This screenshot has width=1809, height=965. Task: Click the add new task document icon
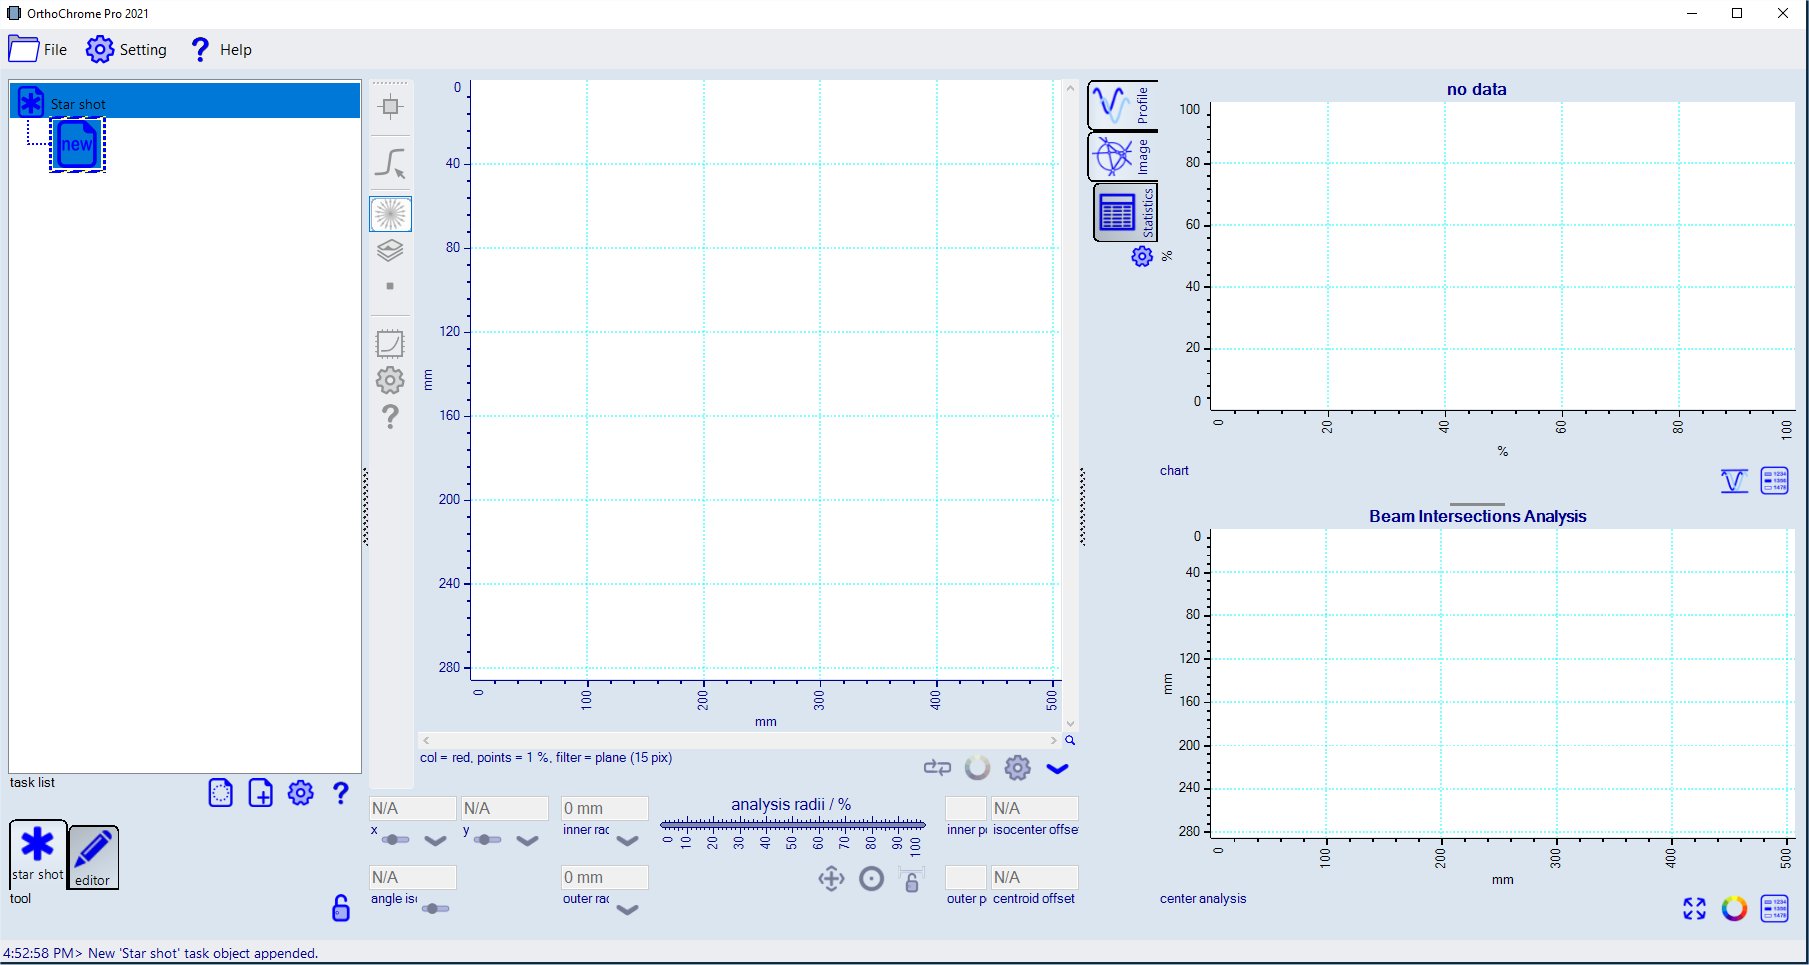click(x=260, y=794)
